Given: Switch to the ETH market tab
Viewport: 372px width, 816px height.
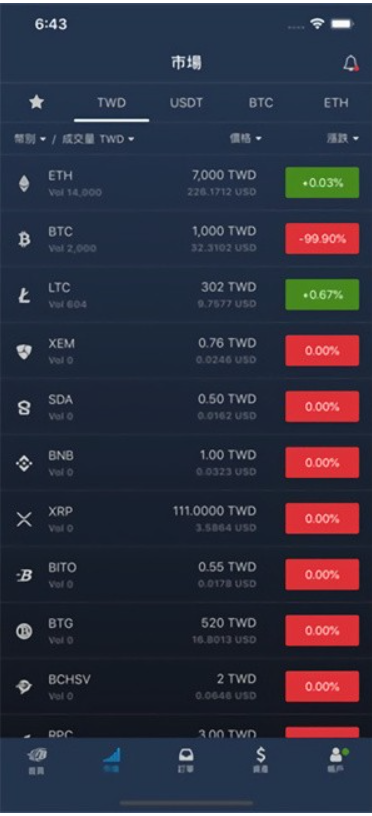Looking at the screenshot, I should (336, 103).
